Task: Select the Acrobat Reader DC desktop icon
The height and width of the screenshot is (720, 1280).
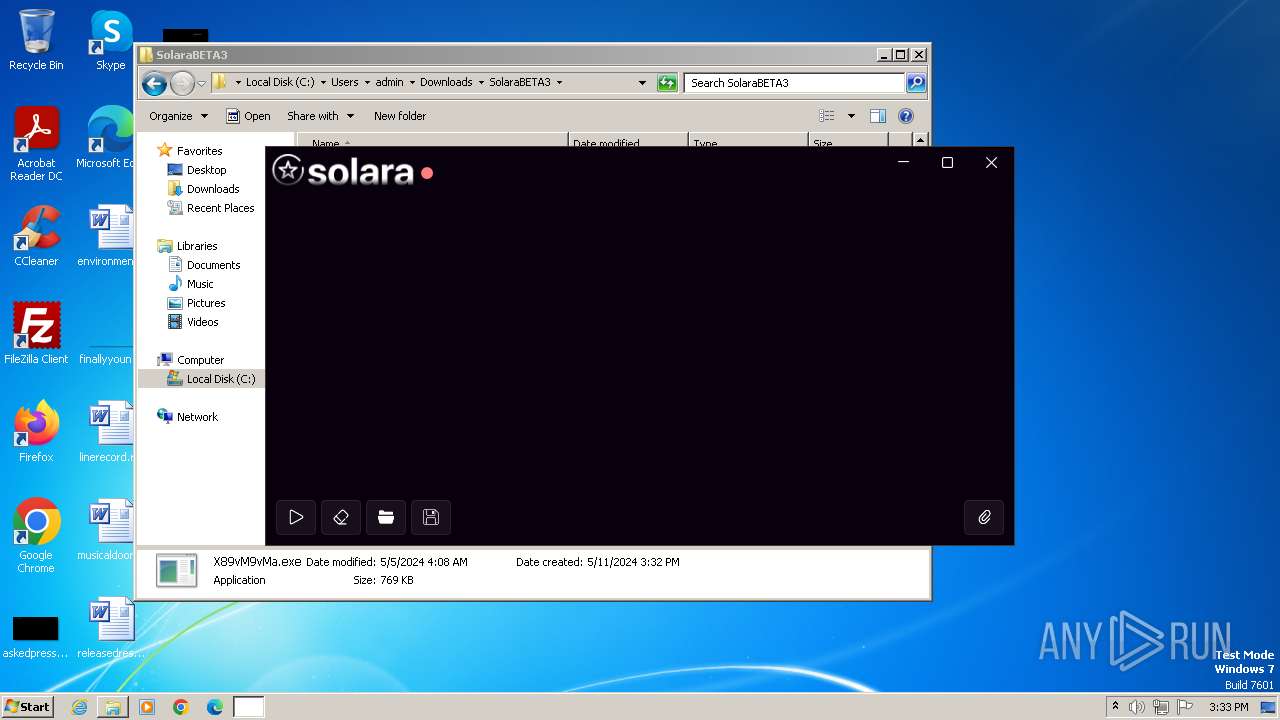Action: [36, 145]
